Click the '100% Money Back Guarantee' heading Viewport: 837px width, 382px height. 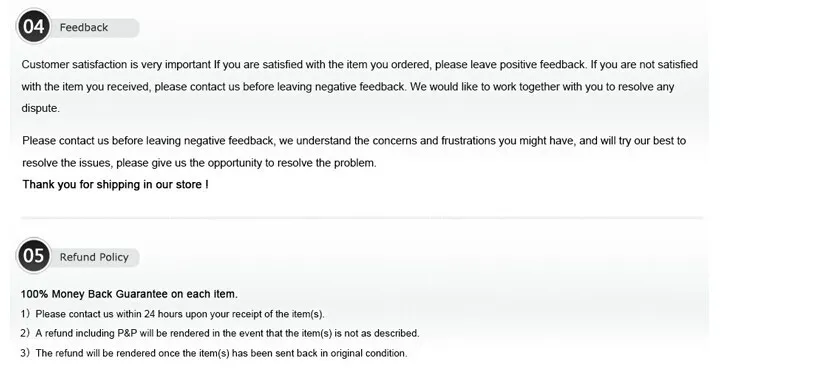point(129,294)
